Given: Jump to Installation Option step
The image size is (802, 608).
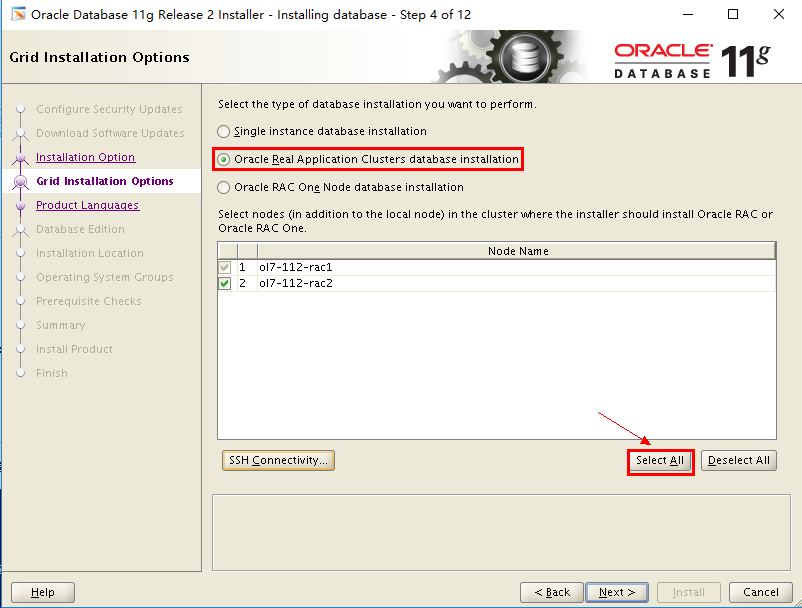Looking at the screenshot, I should pyautogui.click(x=85, y=157).
